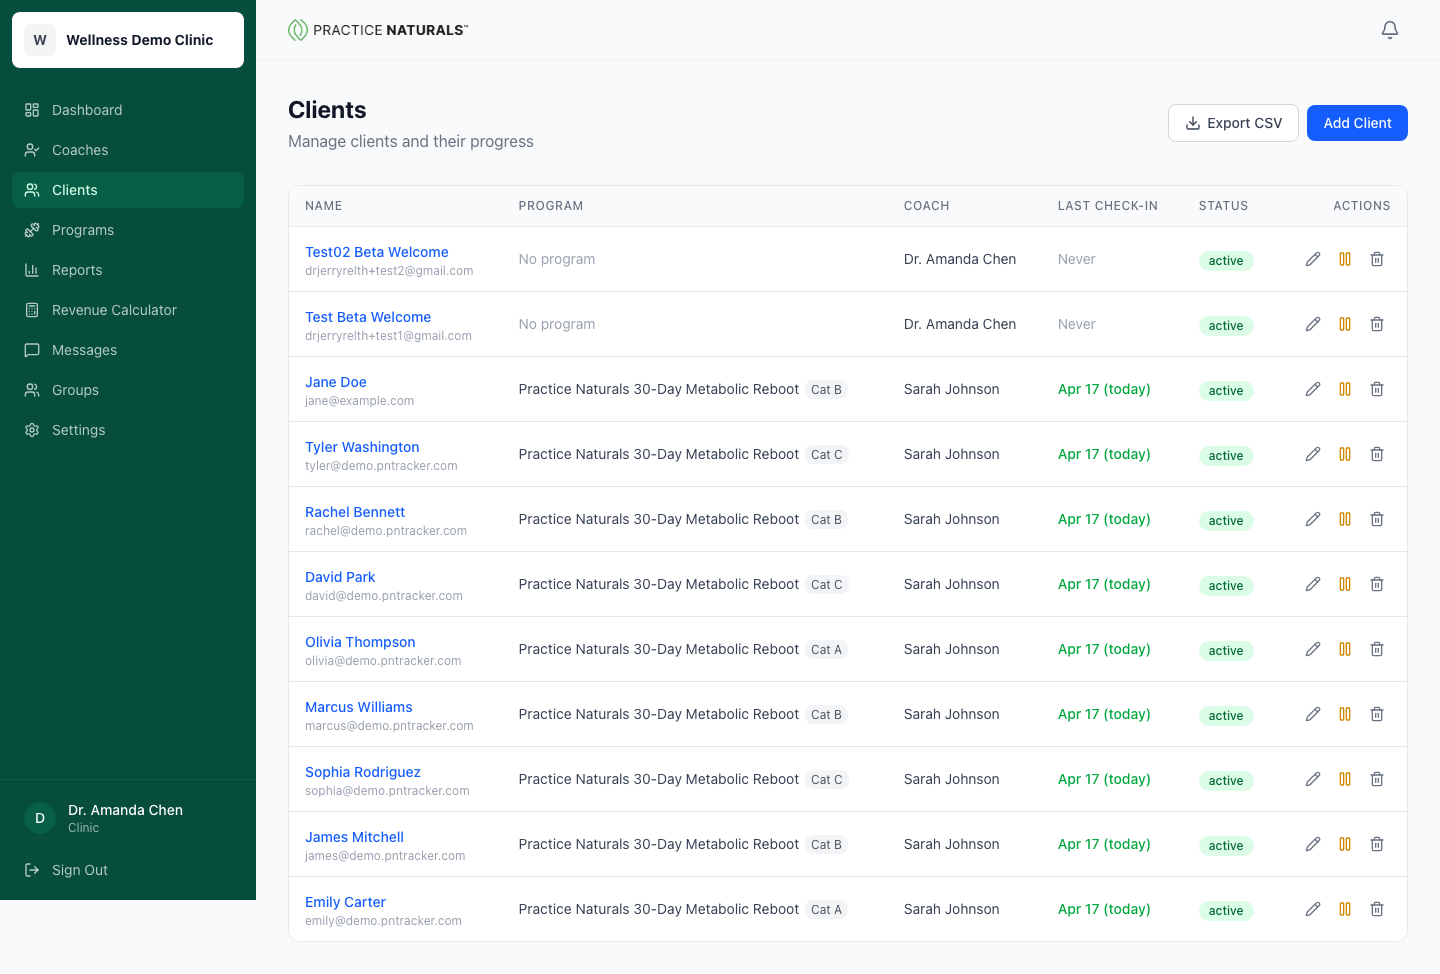This screenshot has height=974, width=1440.
Task: Pause Emily Carter's account
Action: (1345, 909)
